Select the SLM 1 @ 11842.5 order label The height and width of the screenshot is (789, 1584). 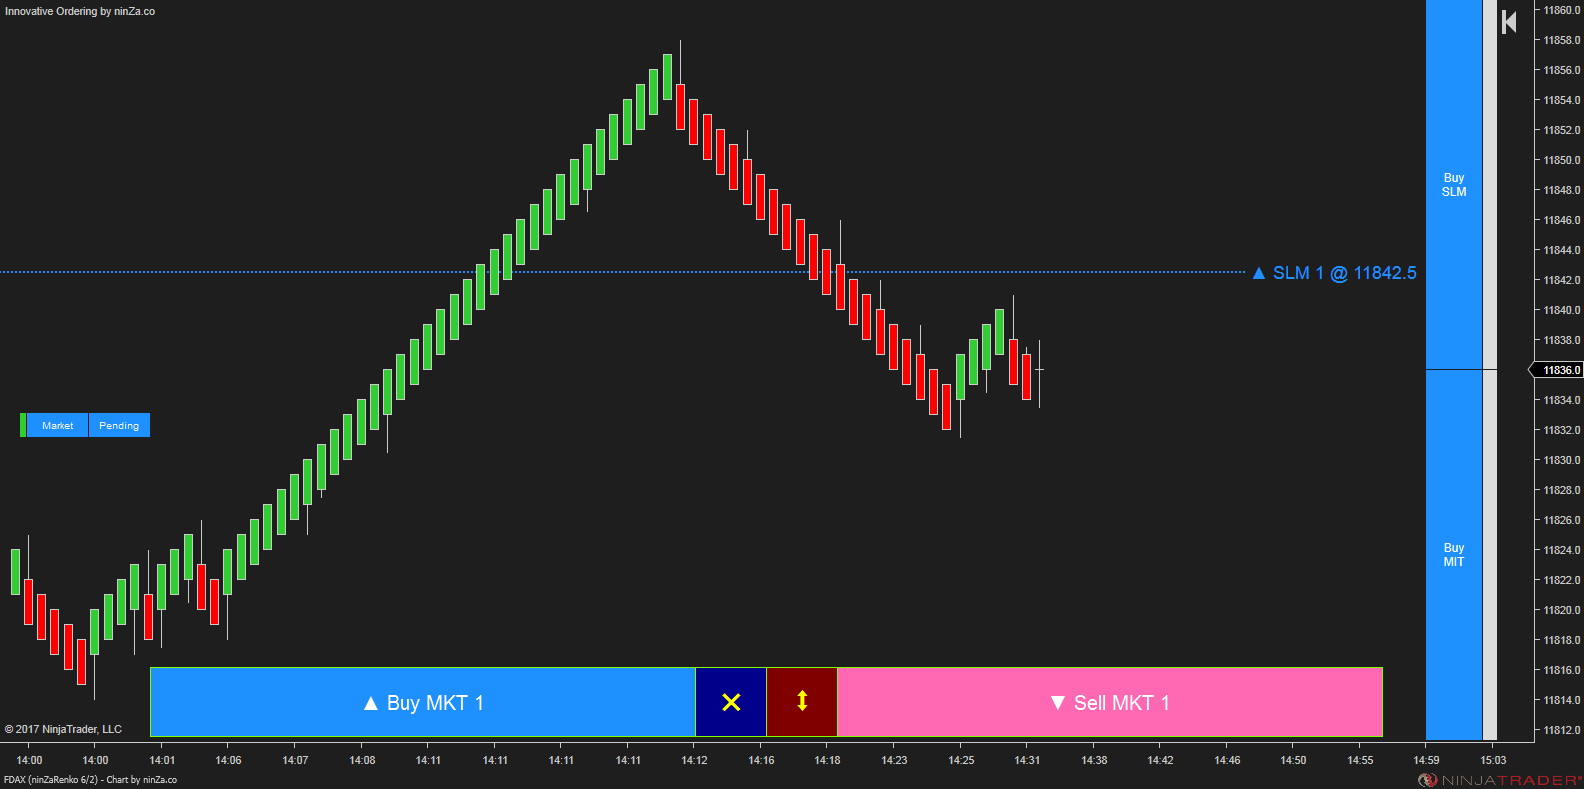tap(1344, 273)
